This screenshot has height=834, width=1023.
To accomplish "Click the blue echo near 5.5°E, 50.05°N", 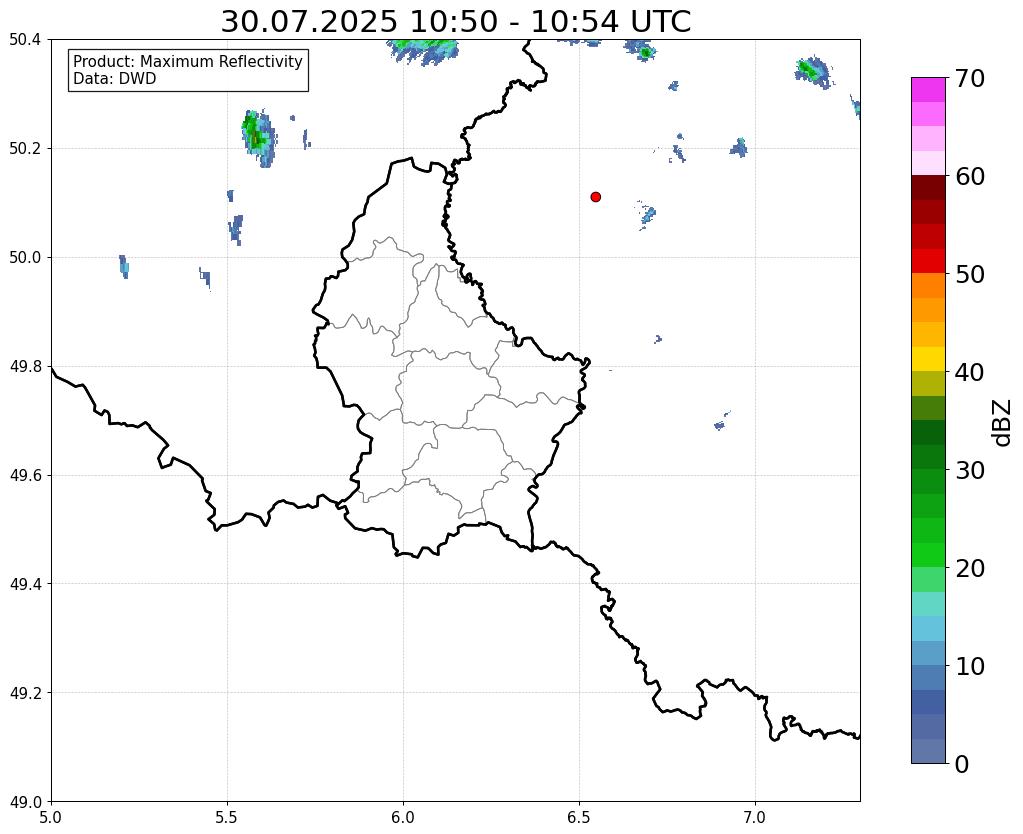I will point(236,229).
